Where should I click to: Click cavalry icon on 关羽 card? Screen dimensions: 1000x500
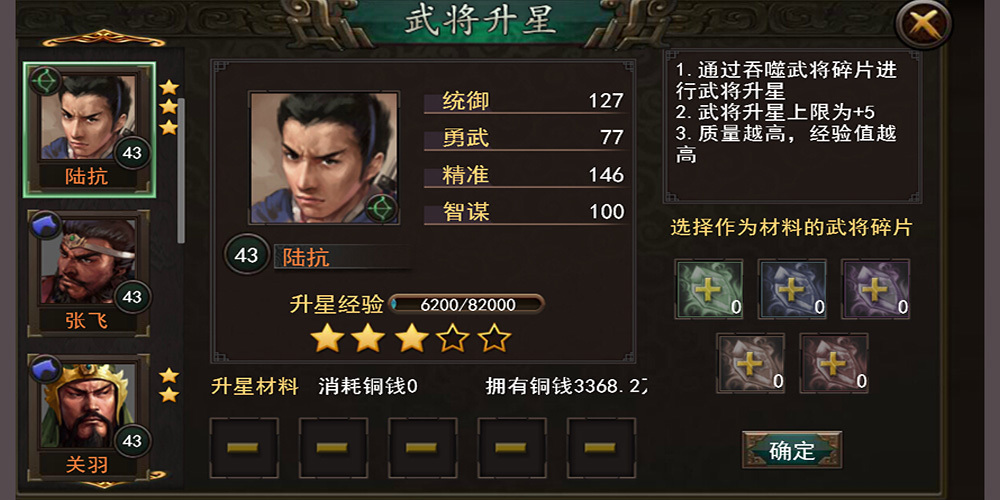(x=45, y=370)
